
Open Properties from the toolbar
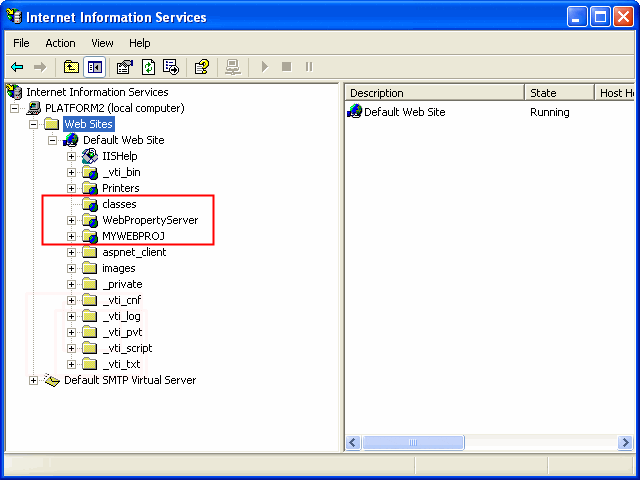pos(125,67)
